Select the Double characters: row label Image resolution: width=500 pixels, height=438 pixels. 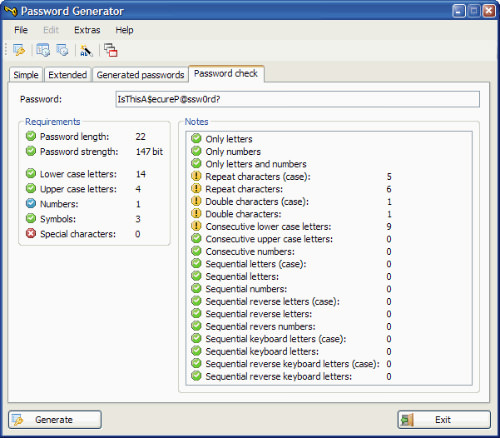243,214
